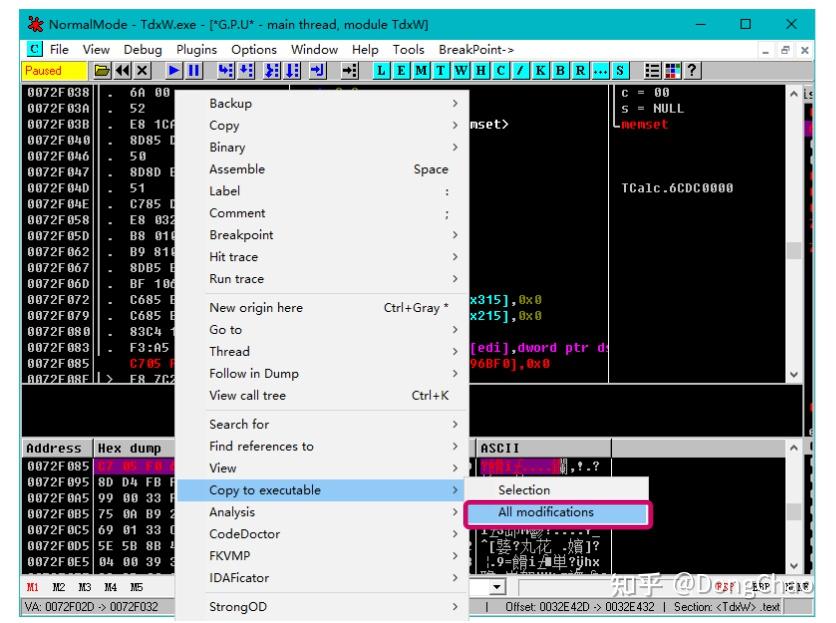836x623 pixels.
Task: Click the Pause execution toolbar icon
Action: click(x=193, y=71)
